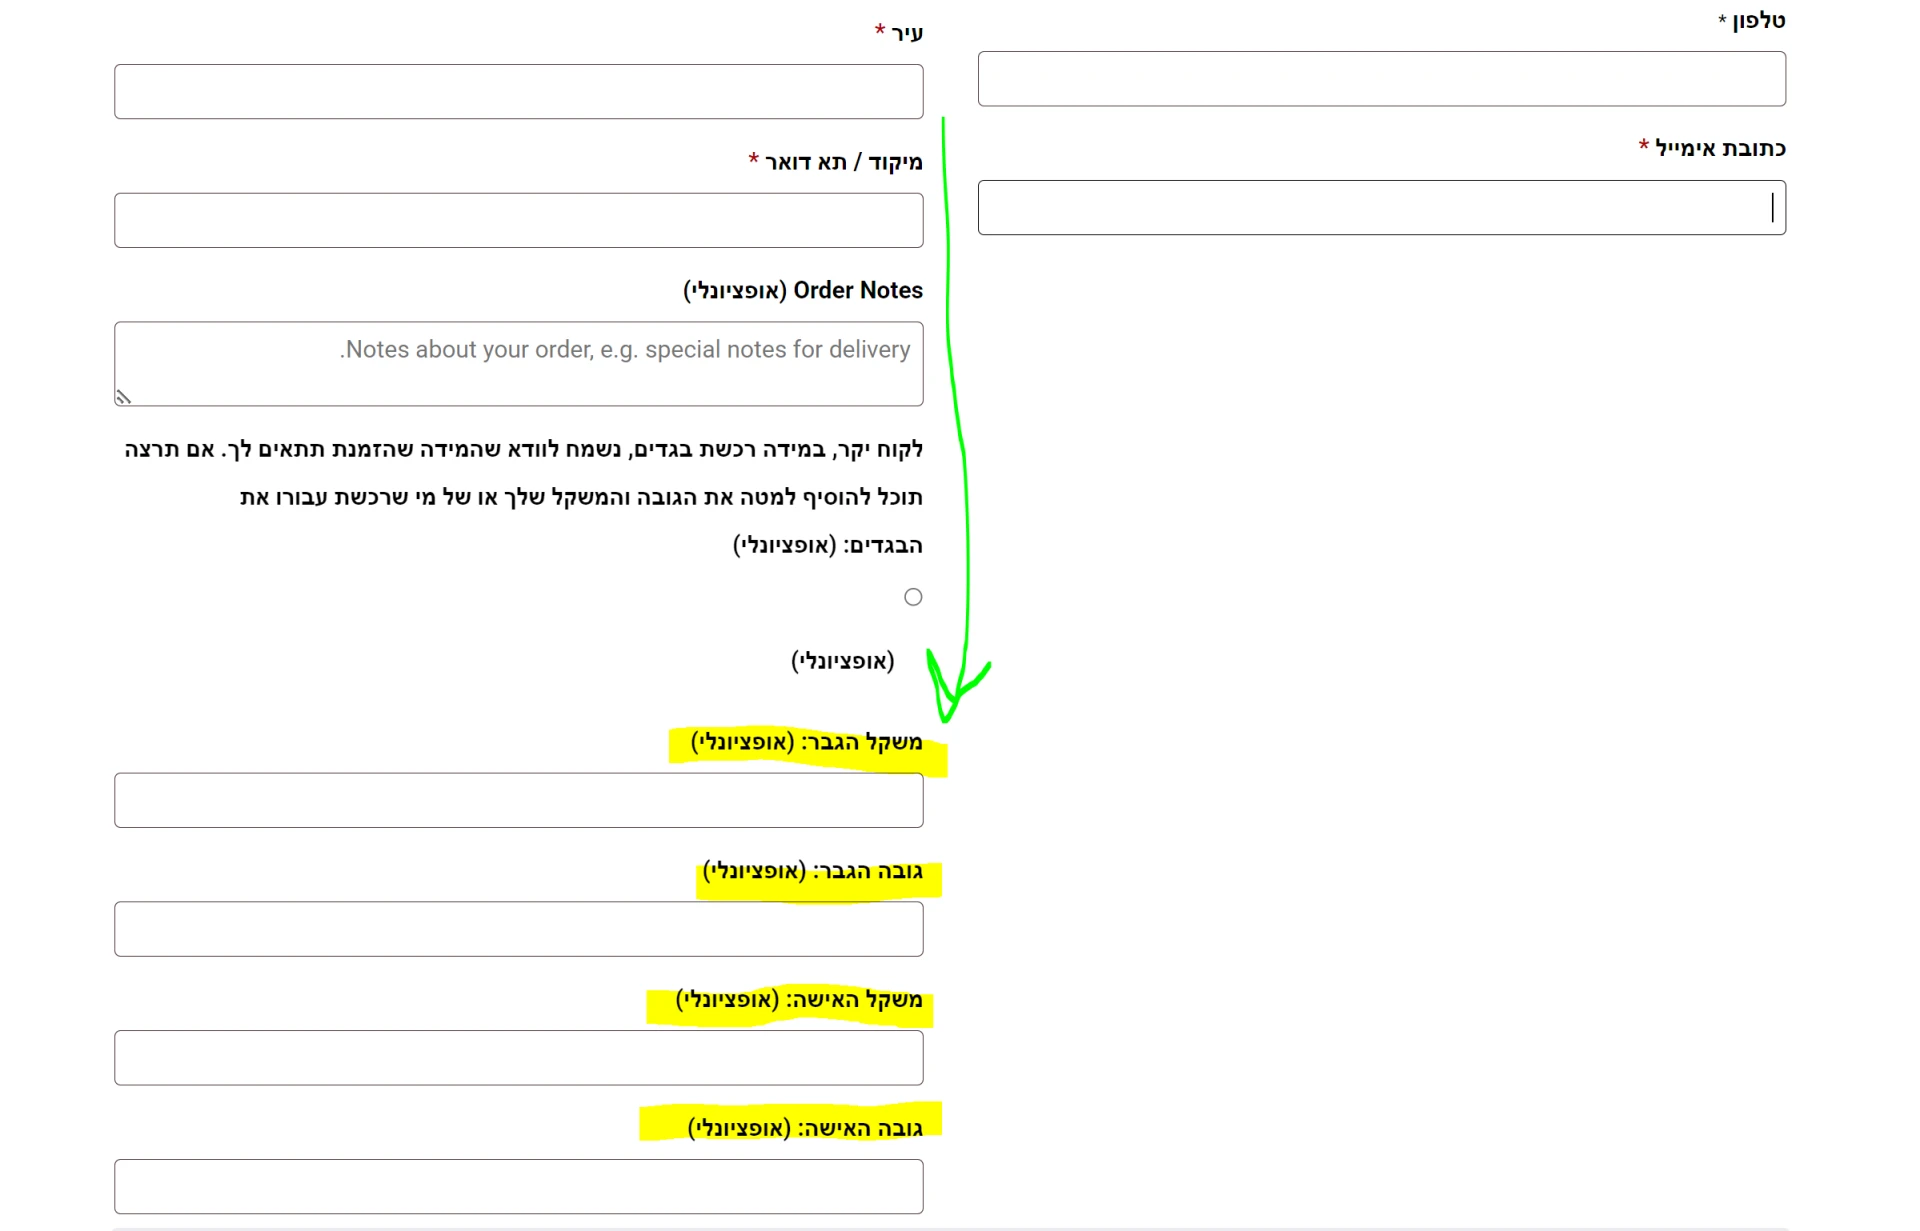Click the highlighted משקל האישה label
This screenshot has width=1920, height=1231.
(798, 1000)
